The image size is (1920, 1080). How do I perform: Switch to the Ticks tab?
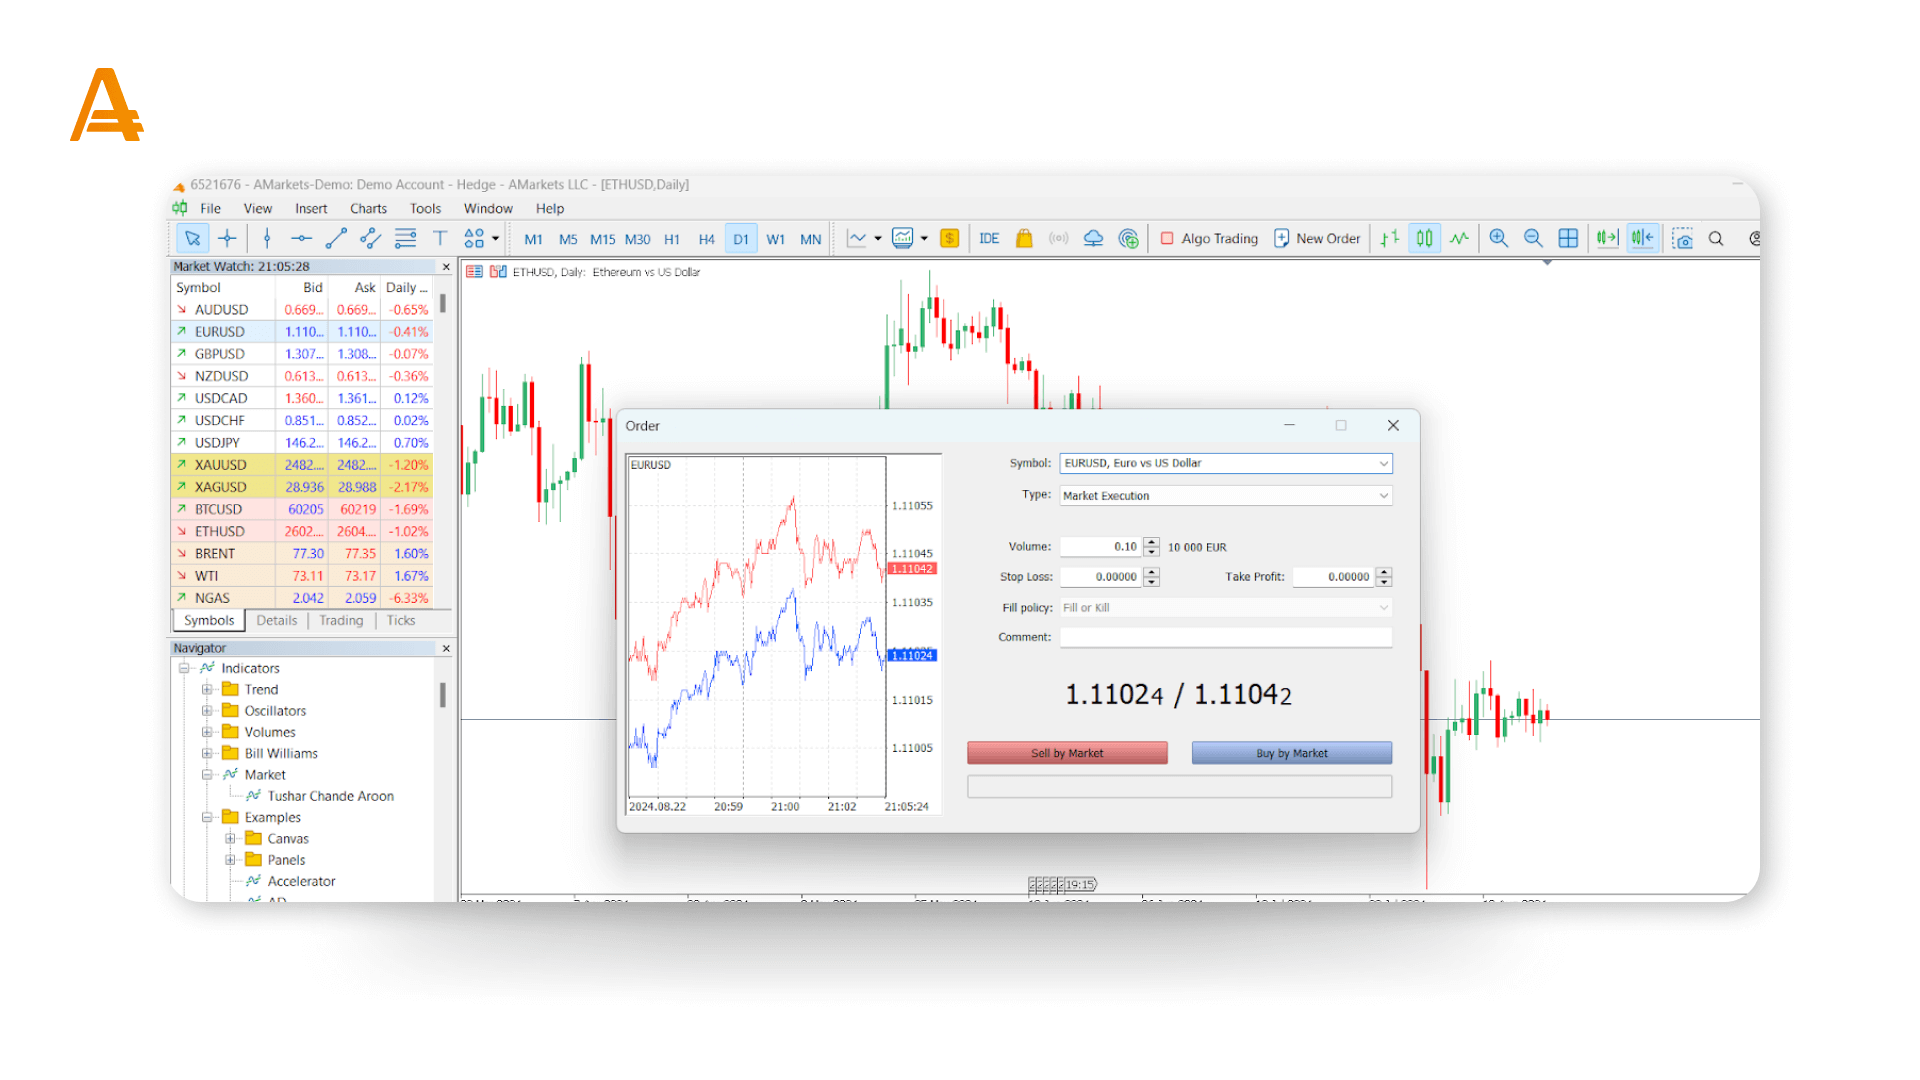click(x=400, y=620)
